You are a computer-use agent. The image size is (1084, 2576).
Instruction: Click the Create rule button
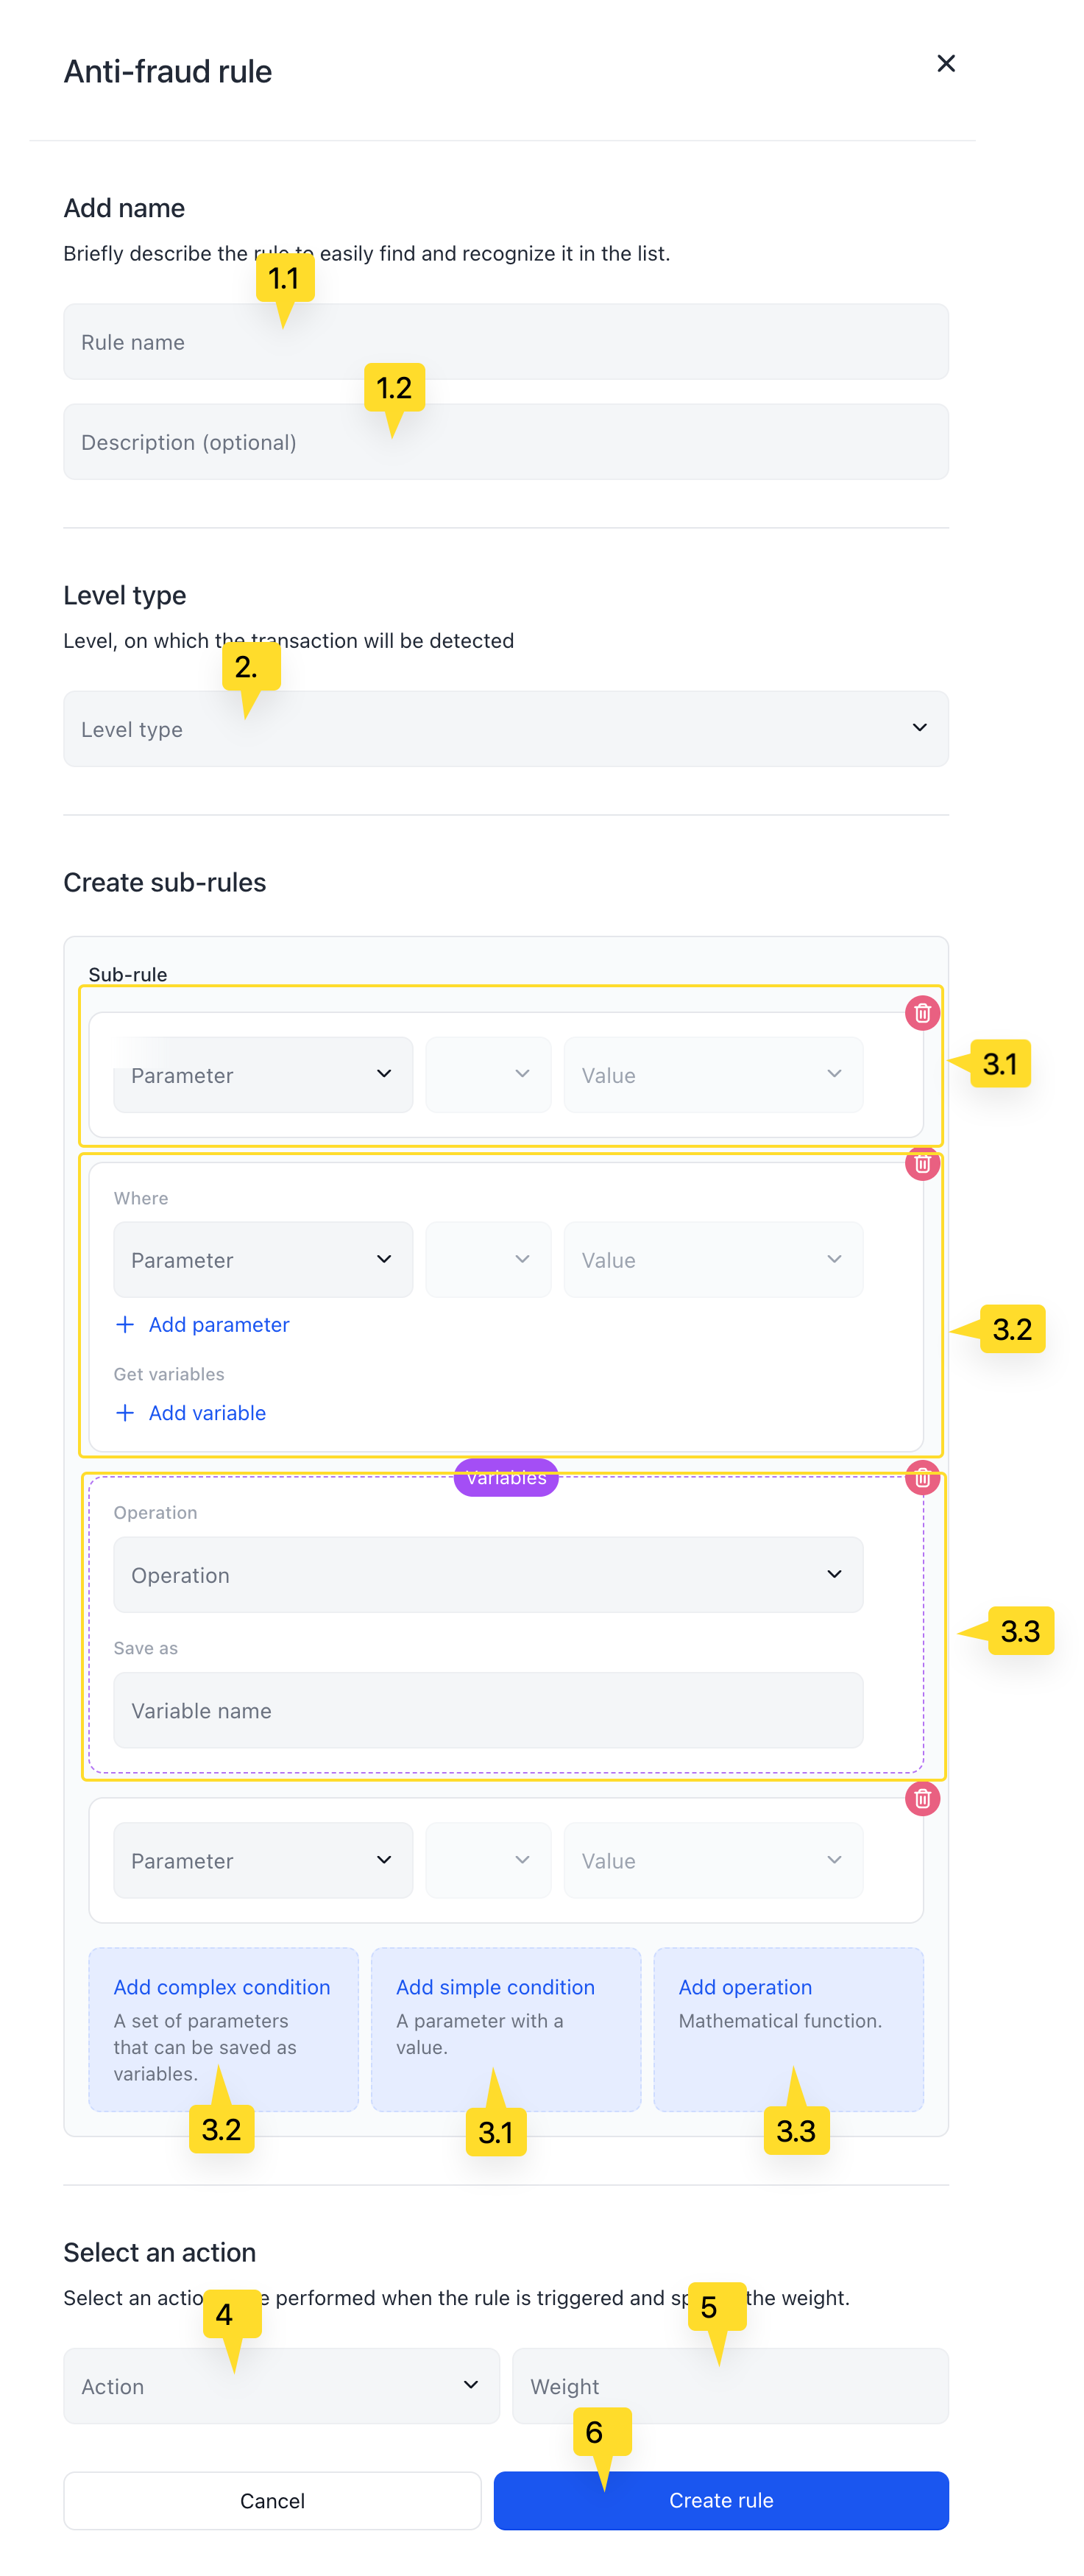[721, 2500]
